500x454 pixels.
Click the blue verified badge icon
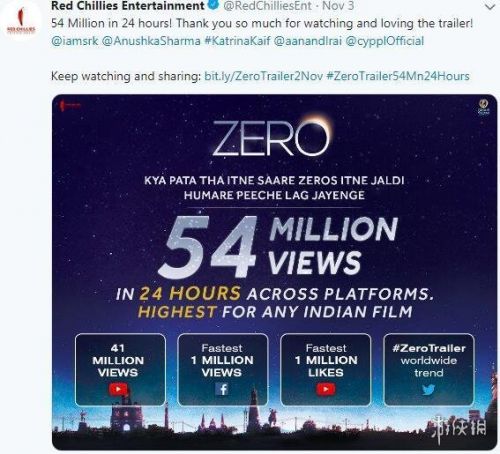[214, 5]
